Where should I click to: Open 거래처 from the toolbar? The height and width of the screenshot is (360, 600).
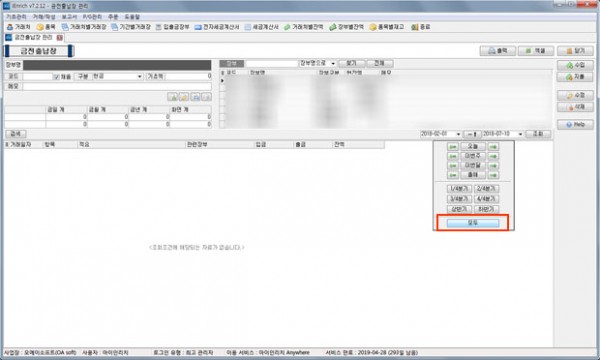tap(18, 27)
